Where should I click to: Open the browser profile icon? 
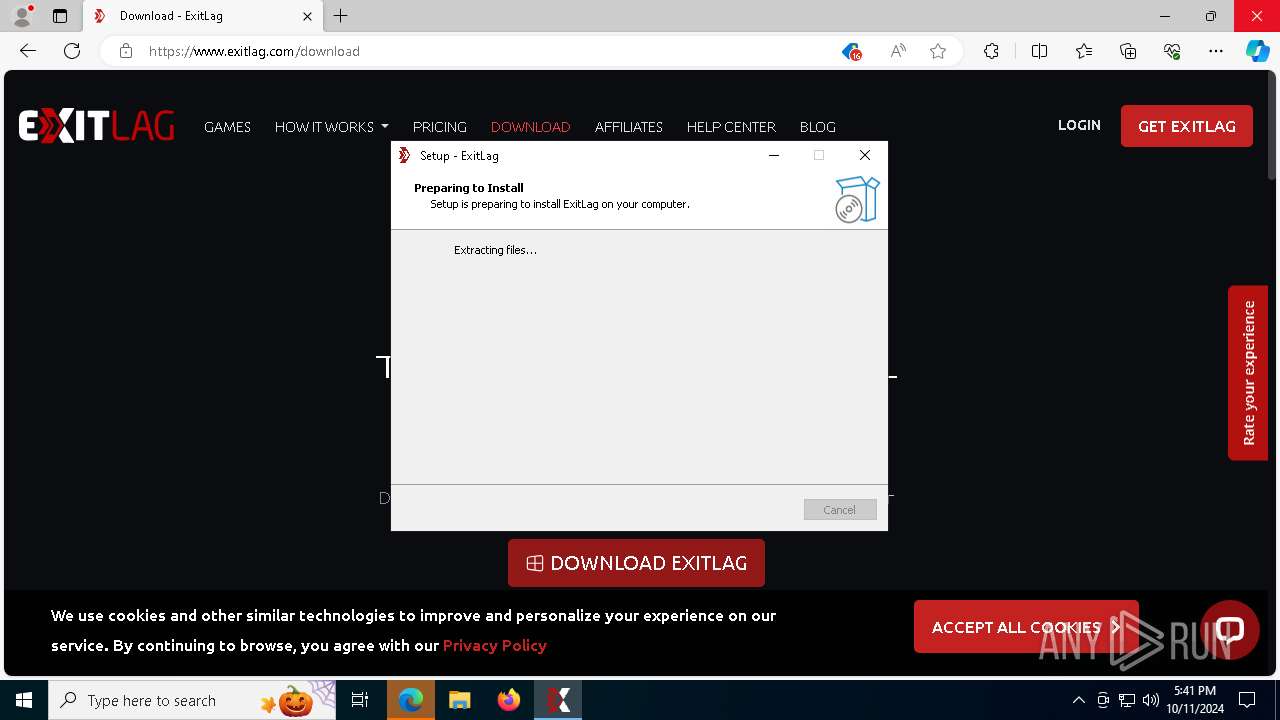[x=22, y=16]
